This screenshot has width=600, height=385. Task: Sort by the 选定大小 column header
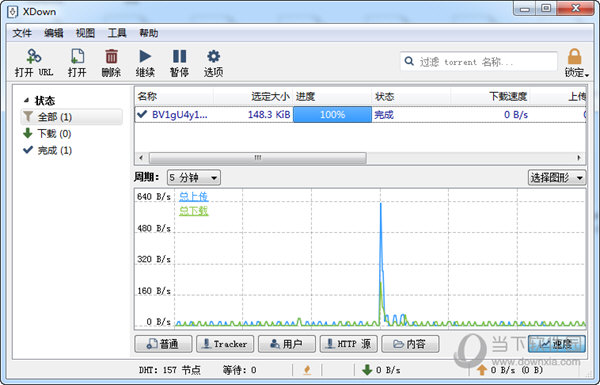pos(253,96)
